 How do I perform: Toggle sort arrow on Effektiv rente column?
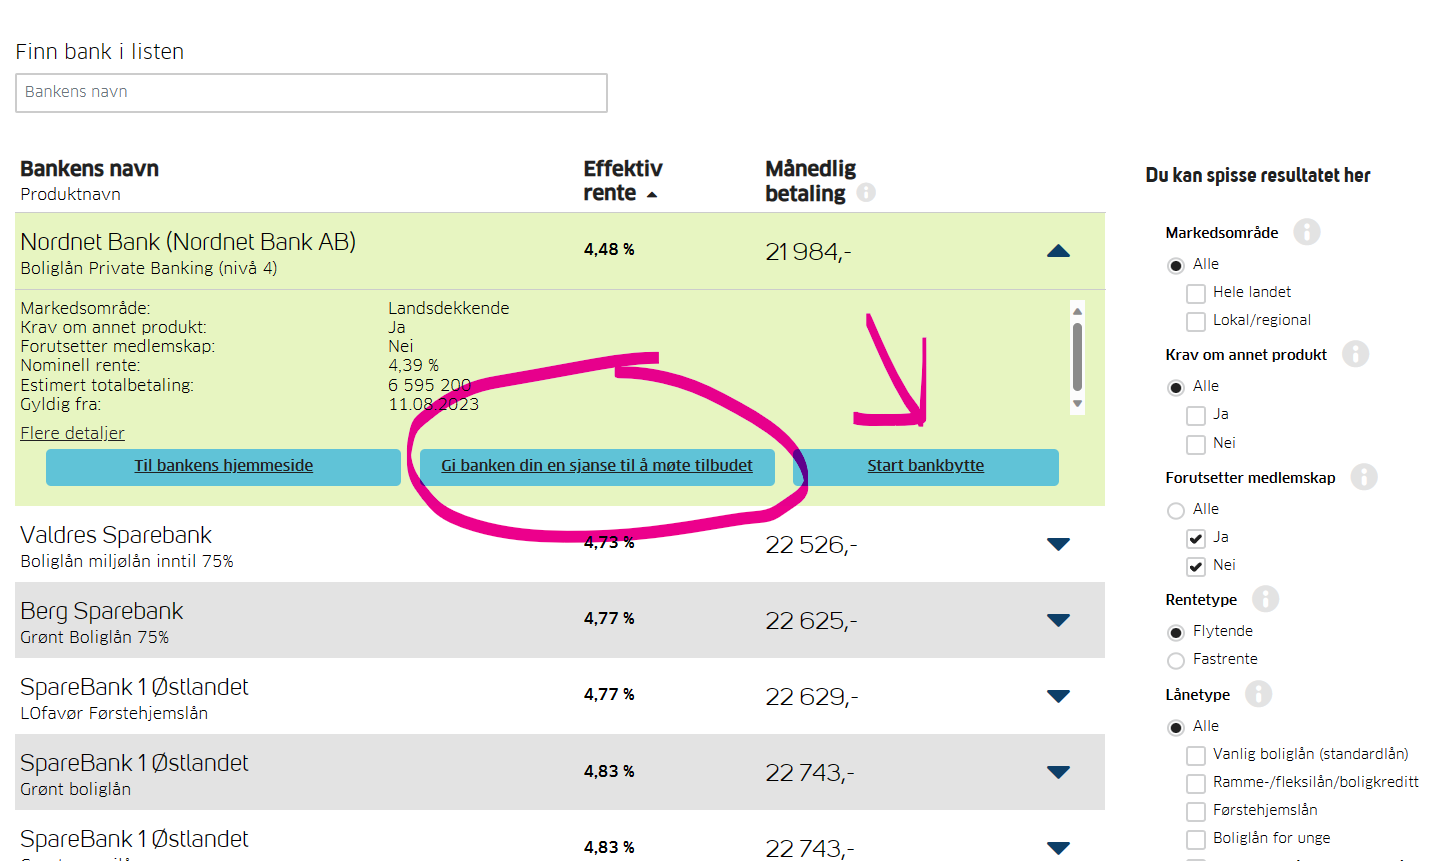pos(652,195)
